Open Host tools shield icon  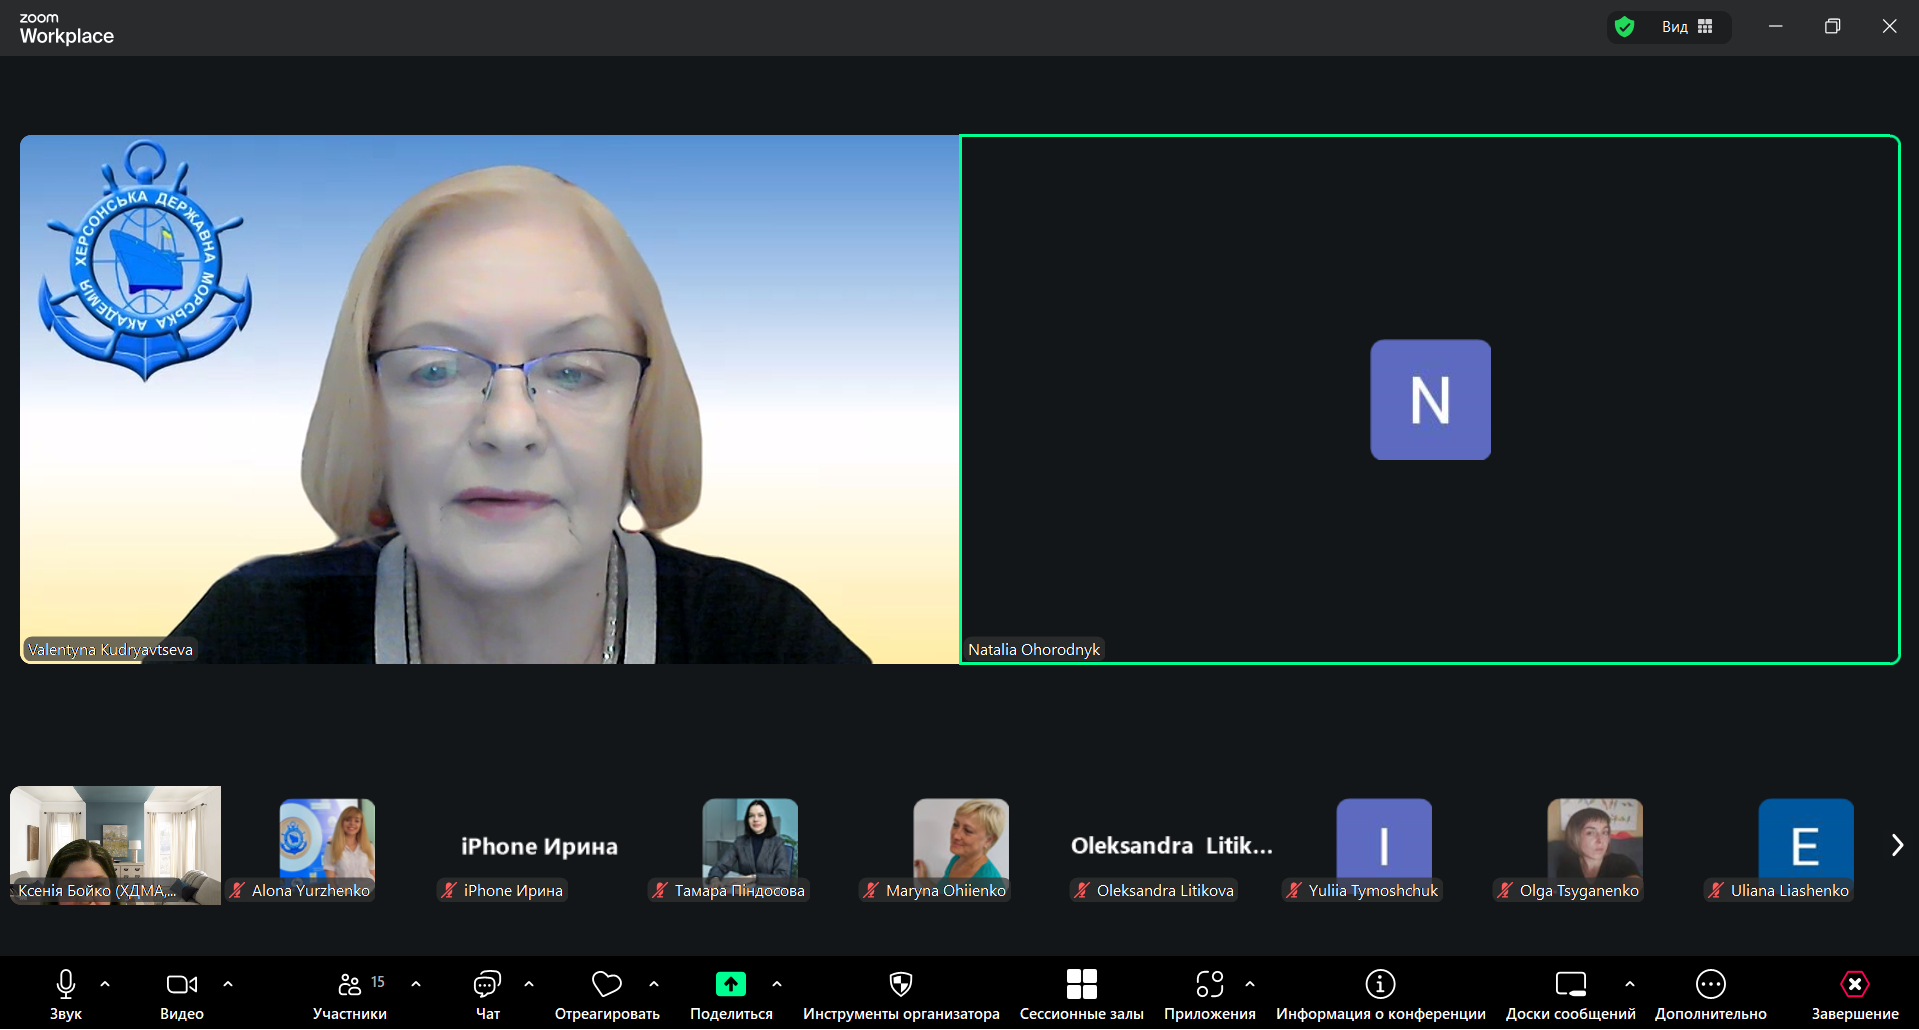click(x=900, y=985)
